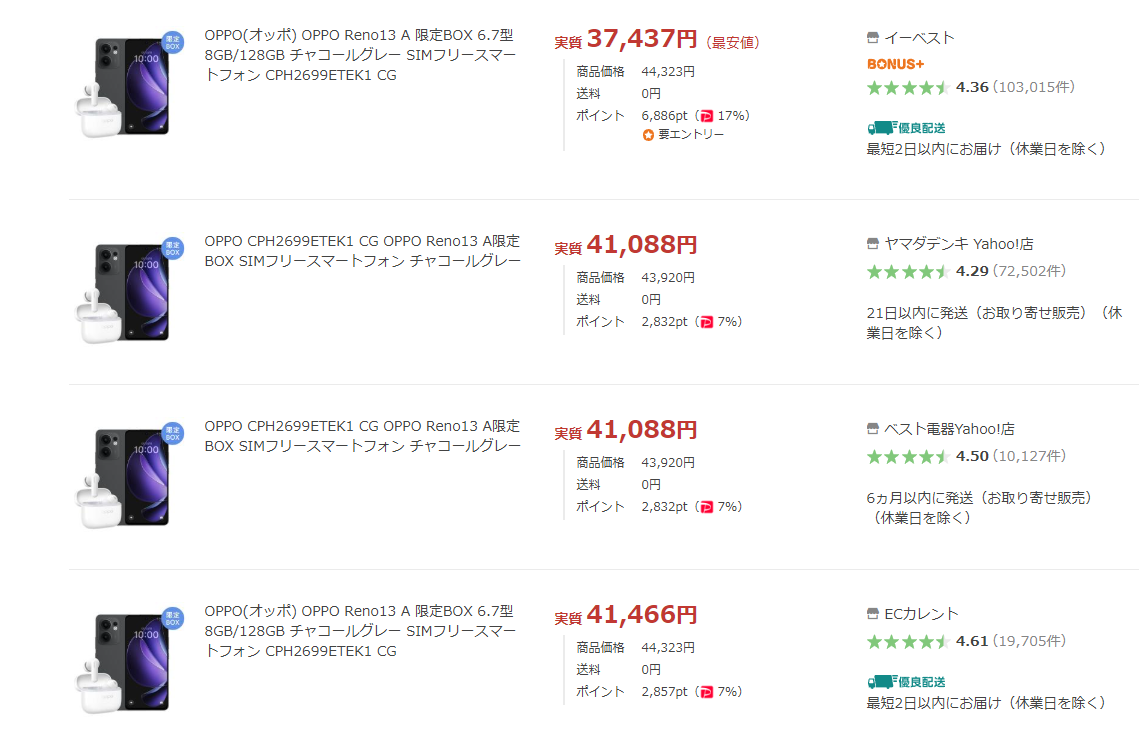Click the 実質 37,437円 lowest price
This screenshot has height=742, width=1139.
625,39
